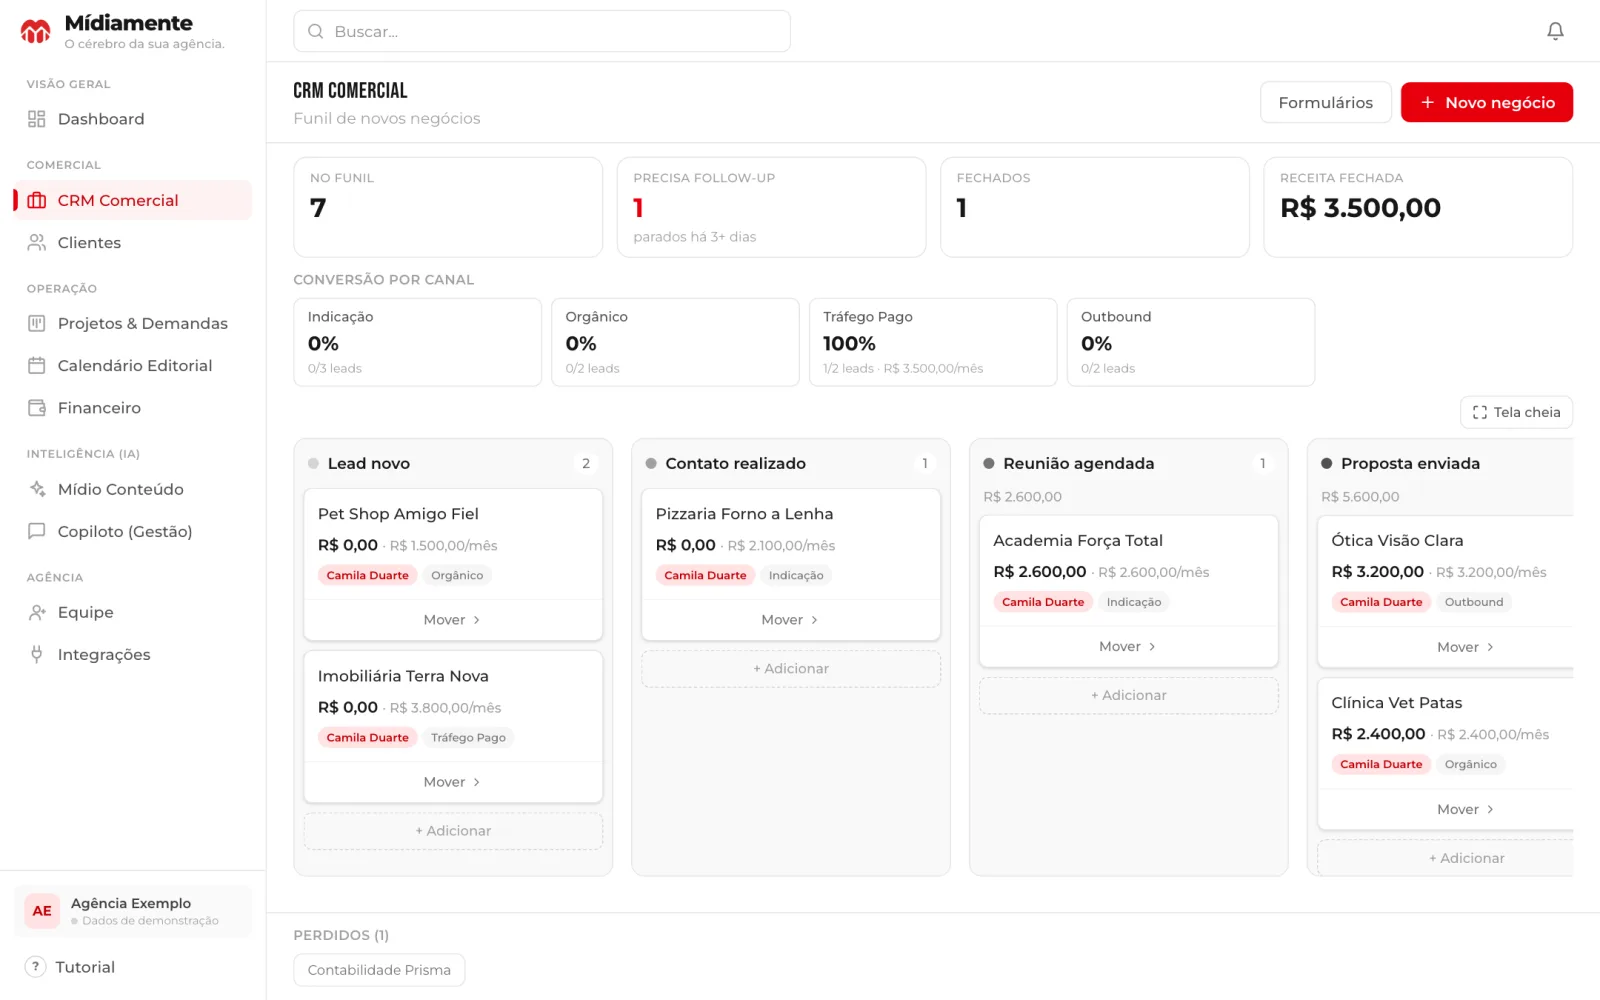Click the Outbound tag on Ótica Visão Clara
This screenshot has width=1600, height=1000.
[1474, 602]
